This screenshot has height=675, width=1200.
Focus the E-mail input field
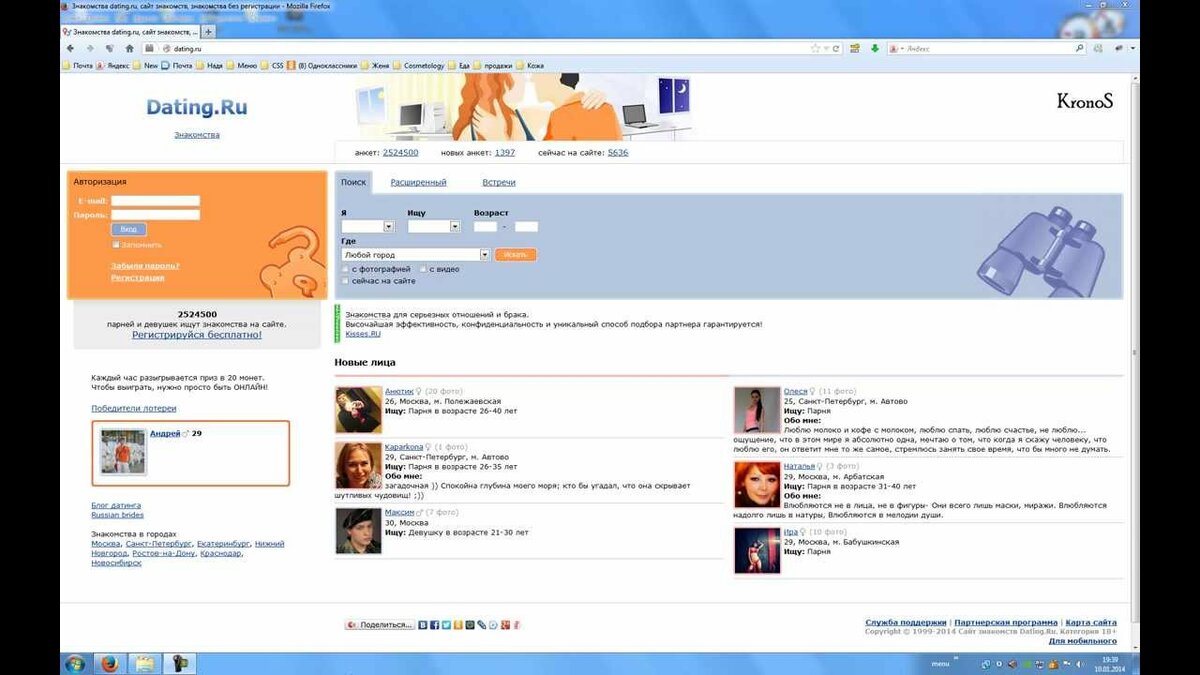pos(155,201)
